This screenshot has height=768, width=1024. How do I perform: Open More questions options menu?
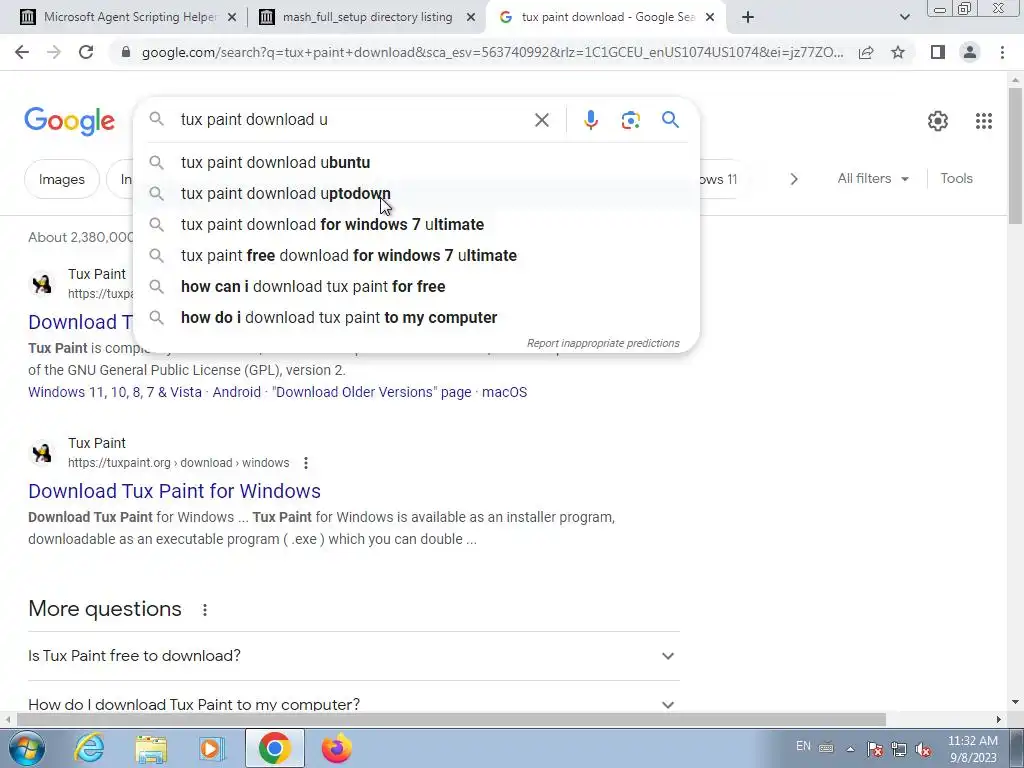click(204, 610)
